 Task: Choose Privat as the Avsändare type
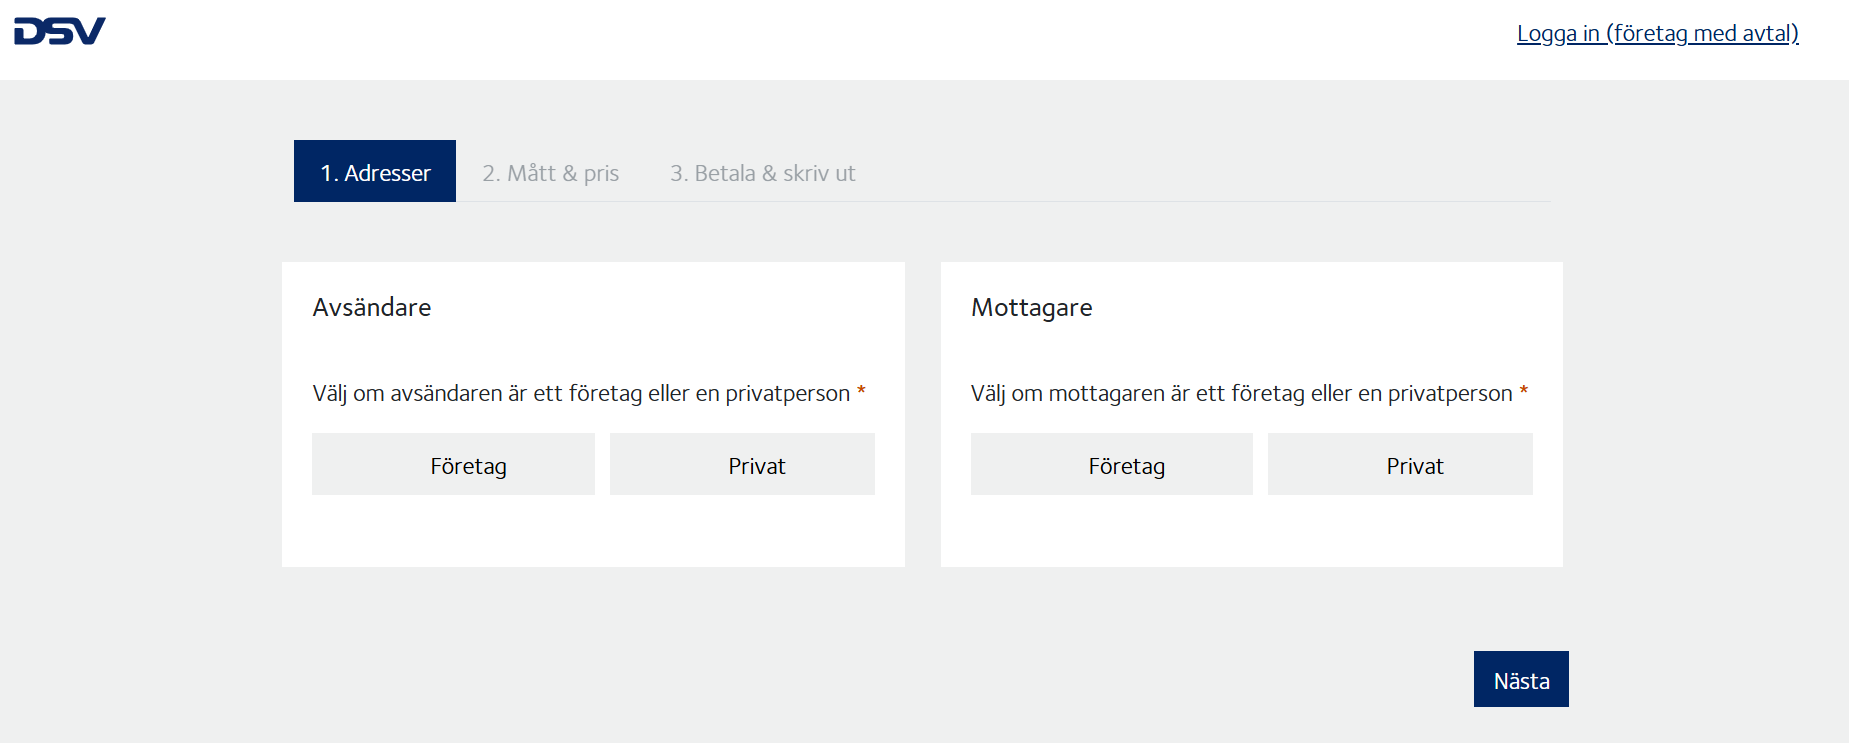point(742,465)
